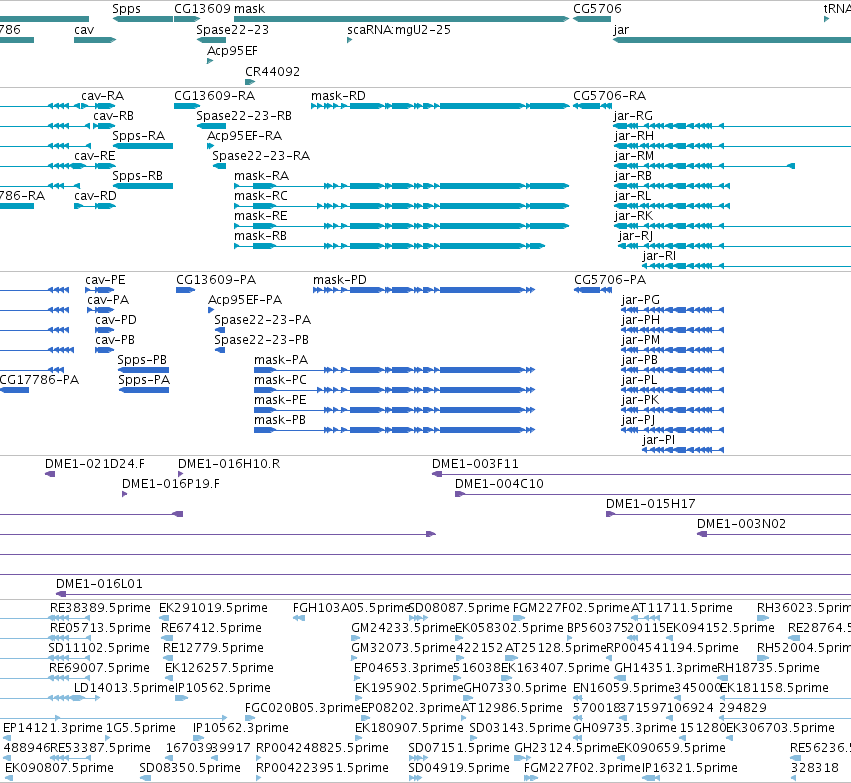Open the jar-RK transcript
The image size is (851, 783).
click(x=732, y=226)
